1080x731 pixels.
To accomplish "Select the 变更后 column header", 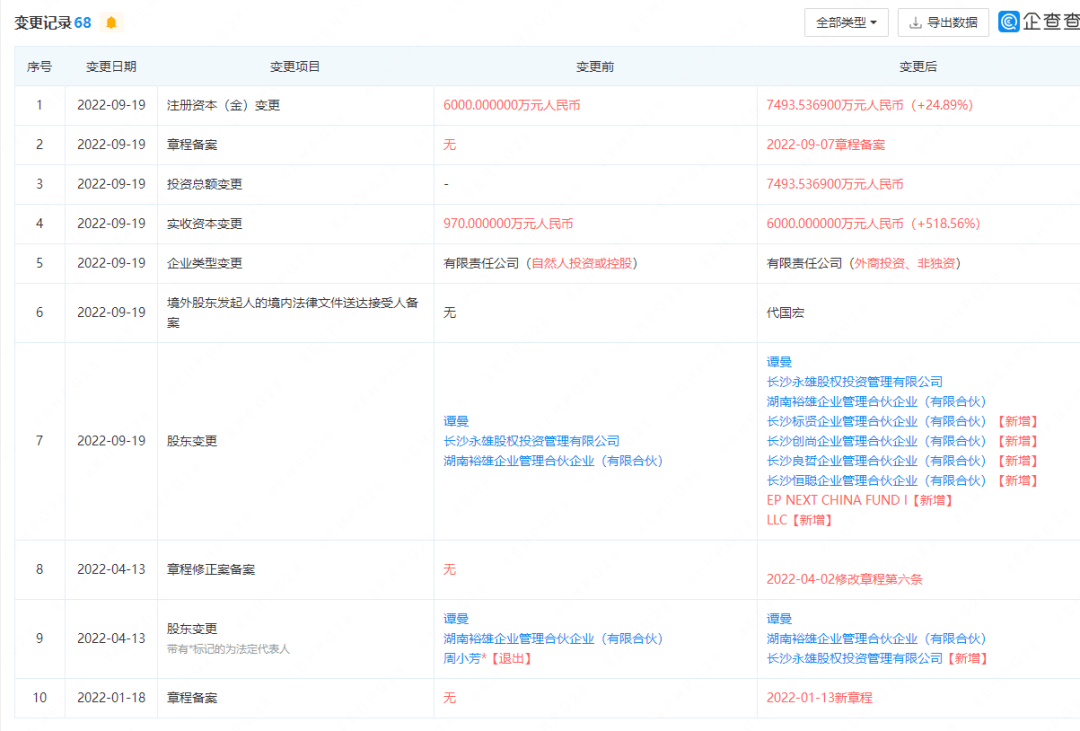I will coord(917,67).
